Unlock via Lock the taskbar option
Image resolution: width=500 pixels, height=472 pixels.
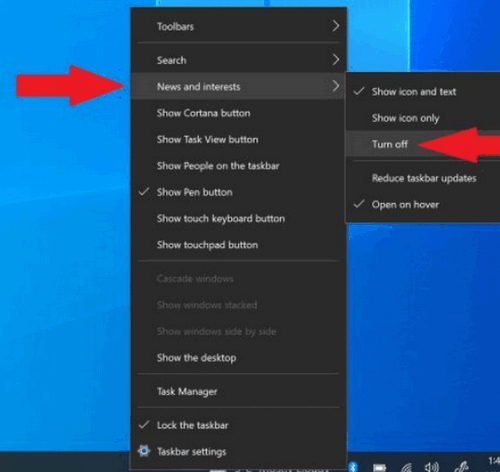(x=238, y=425)
